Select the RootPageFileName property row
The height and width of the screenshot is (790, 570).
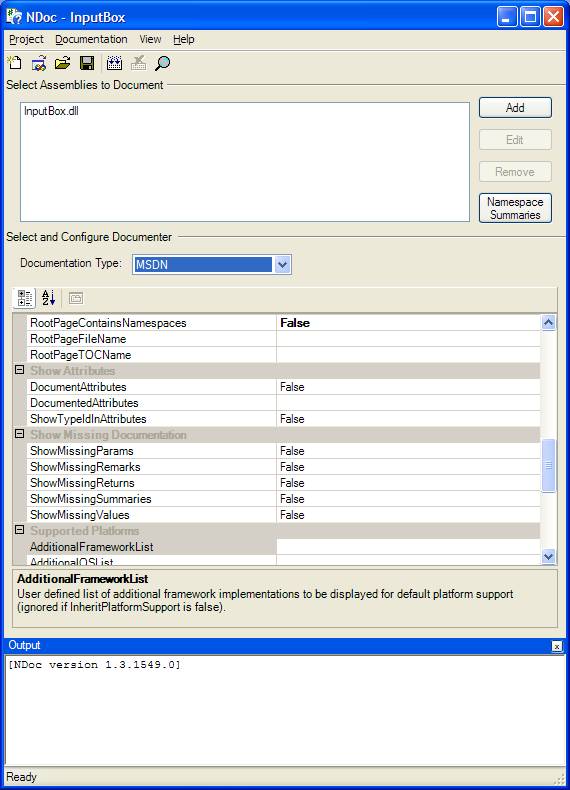tap(151, 339)
